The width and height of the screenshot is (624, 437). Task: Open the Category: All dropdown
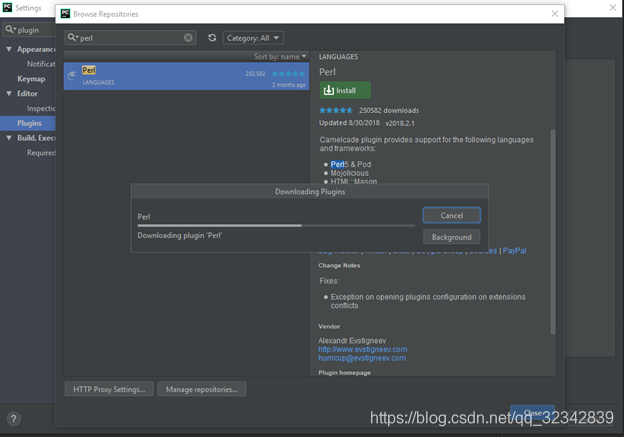coord(253,38)
